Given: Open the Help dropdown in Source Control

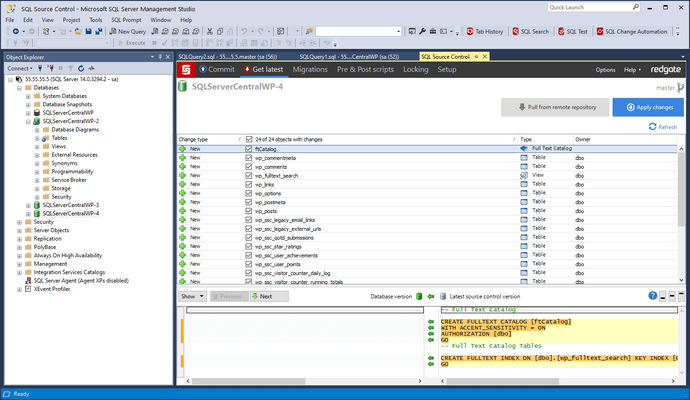Looking at the screenshot, I should 632,70.
